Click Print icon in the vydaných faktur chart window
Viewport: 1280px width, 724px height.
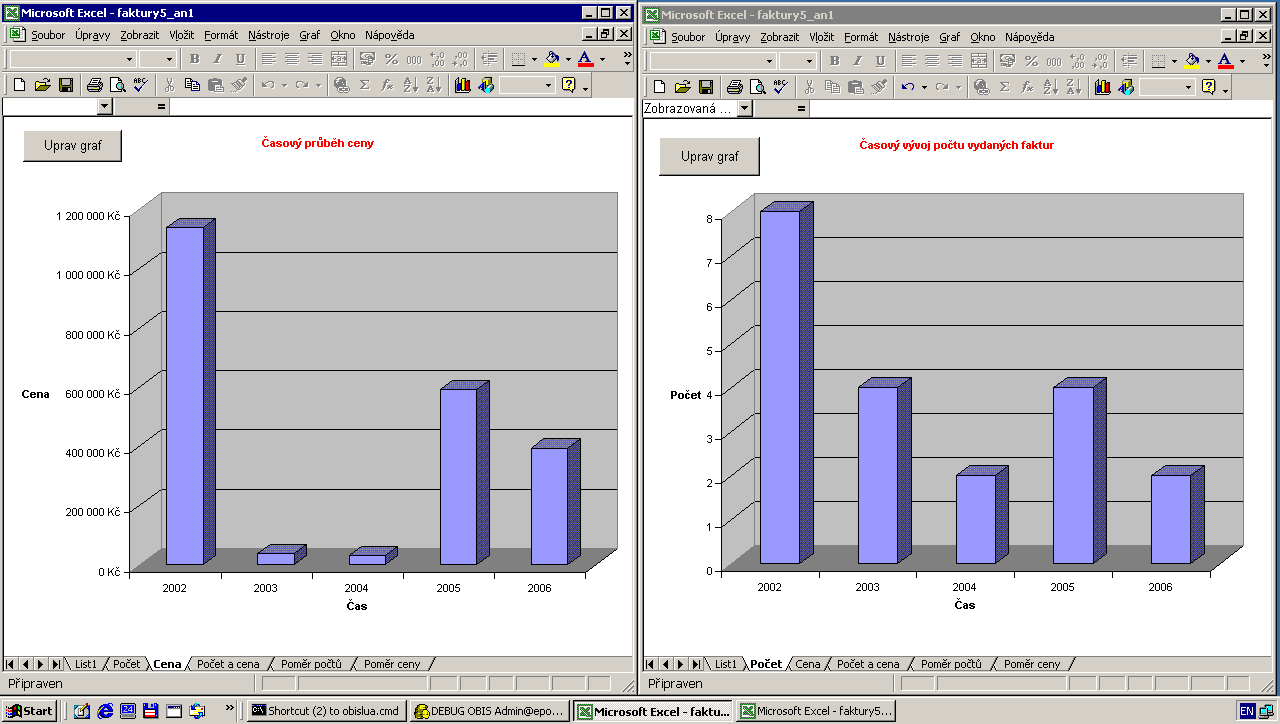(734, 87)
